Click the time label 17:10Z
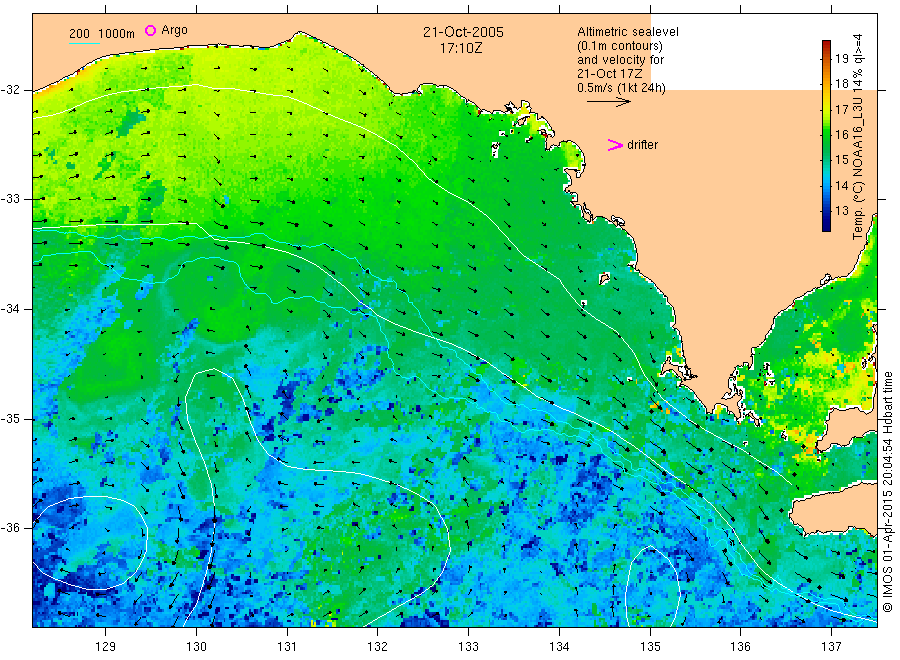The width and height of the screenshot is (900, 660). click(x=461, y=49)
